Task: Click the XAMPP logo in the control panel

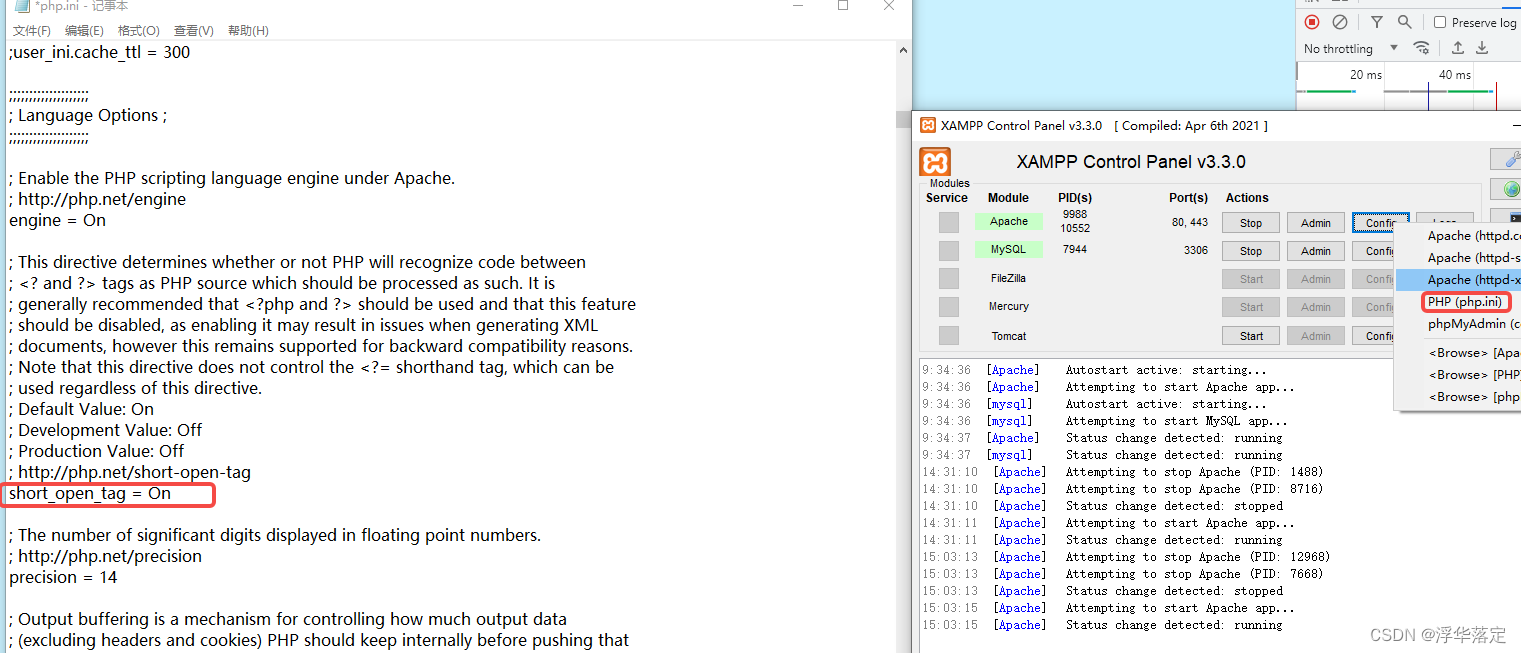Action: tap(935, 162)
